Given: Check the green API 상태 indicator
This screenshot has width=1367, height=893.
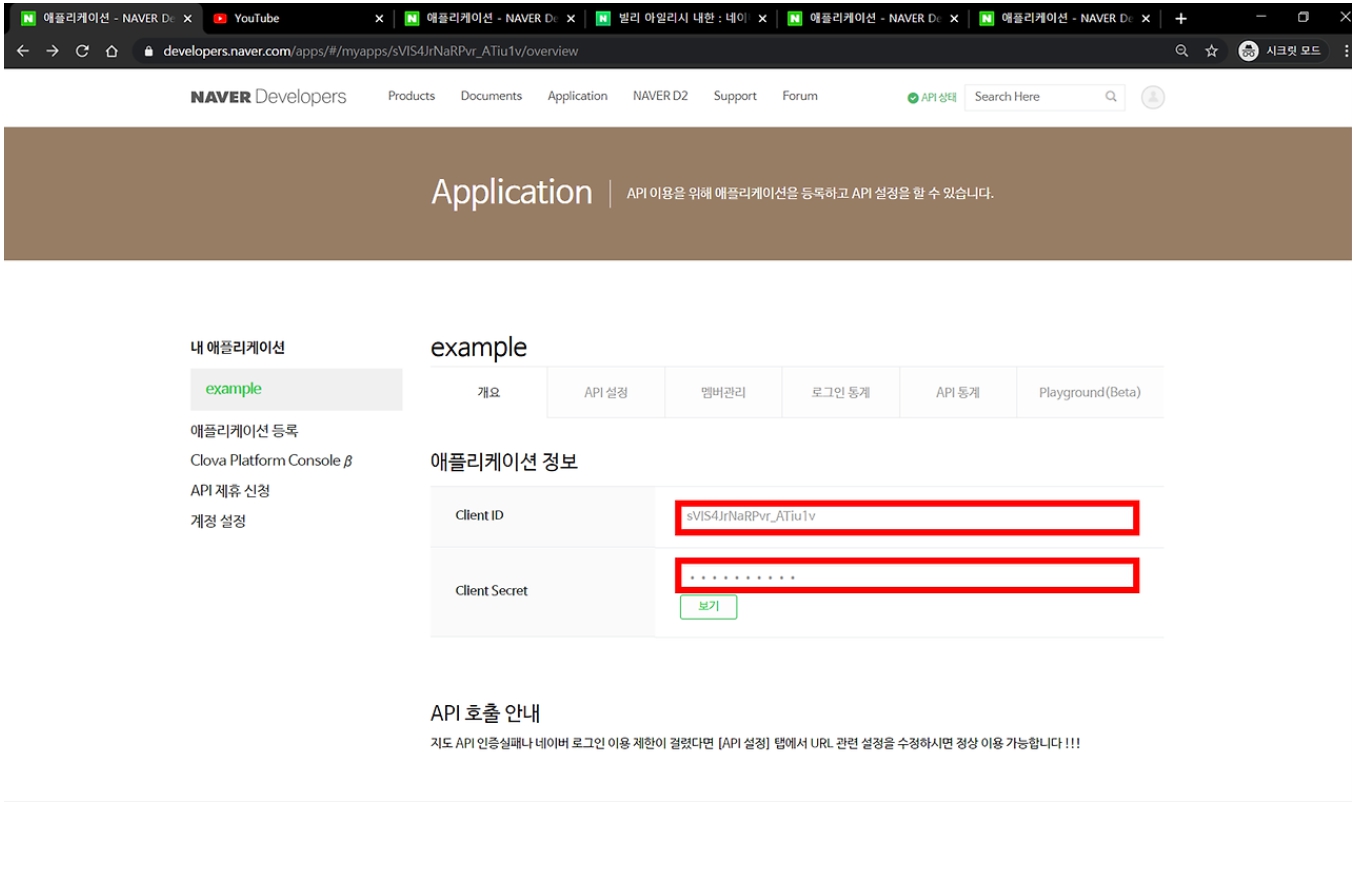Looking at the screenshot, I should tap(932, 97).
